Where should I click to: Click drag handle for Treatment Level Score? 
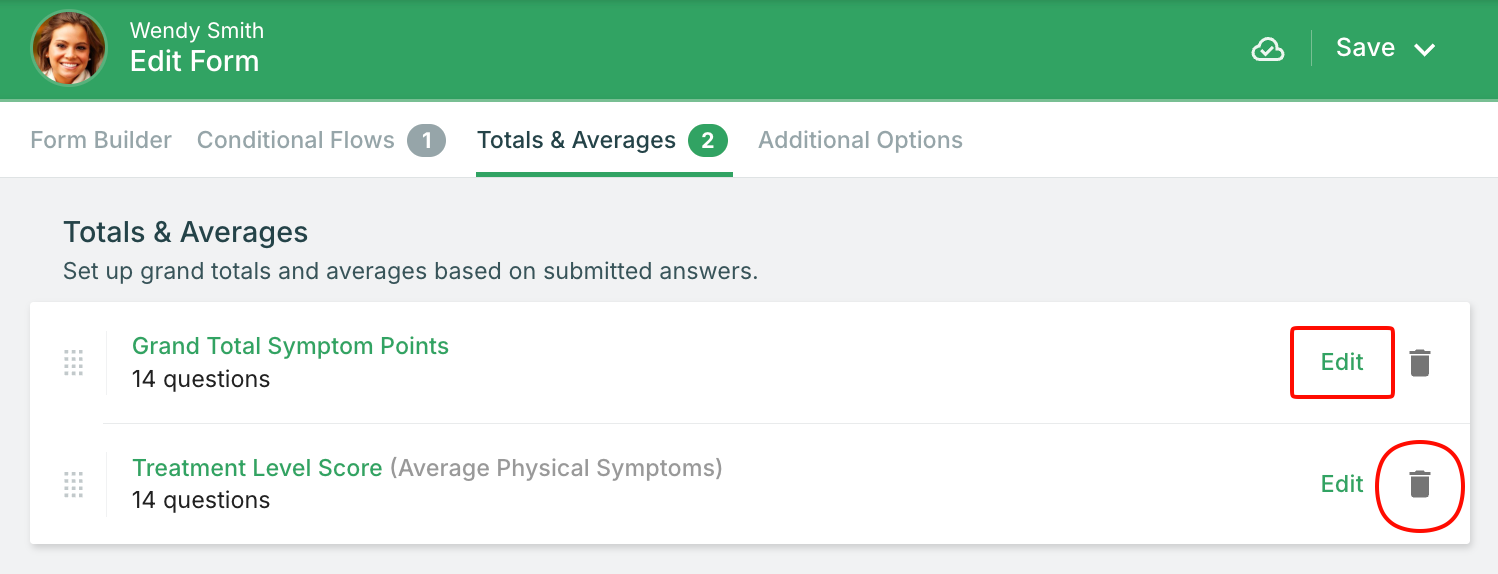[x=73, y=484]
